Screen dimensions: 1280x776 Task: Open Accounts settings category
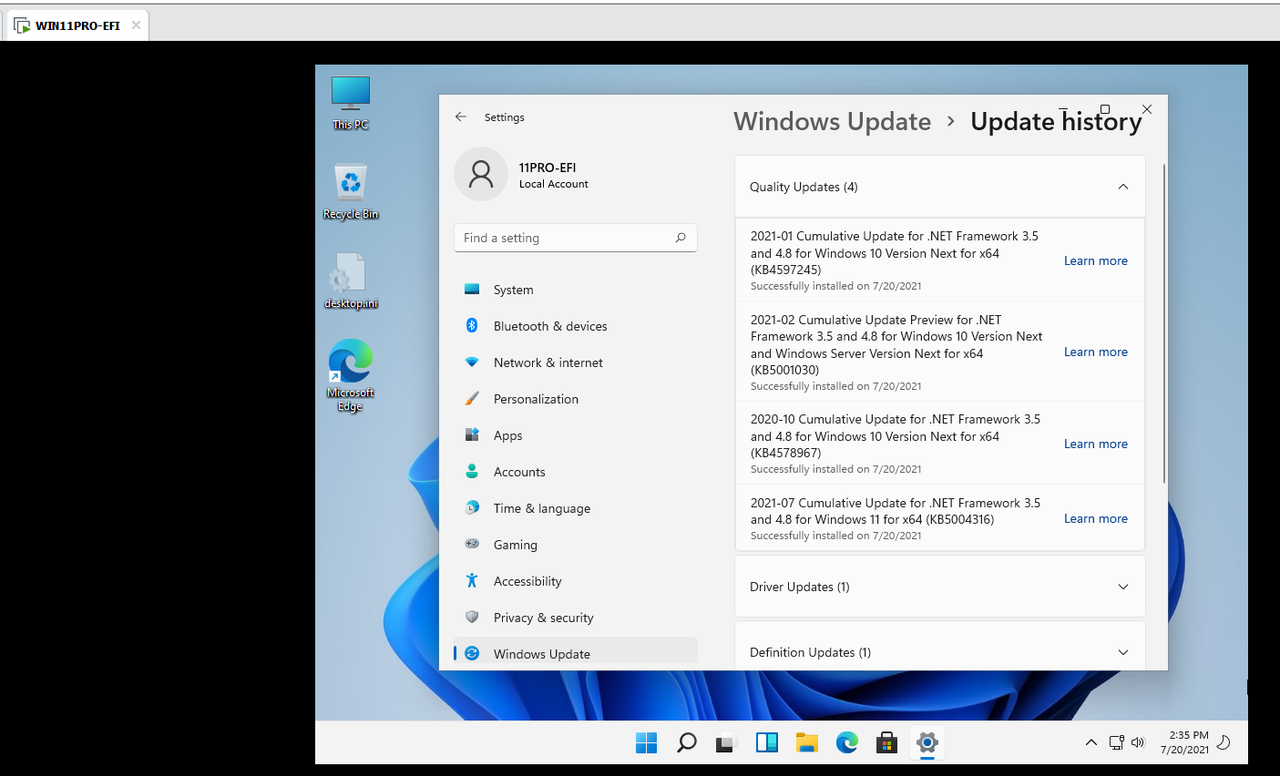click(575, 472)
